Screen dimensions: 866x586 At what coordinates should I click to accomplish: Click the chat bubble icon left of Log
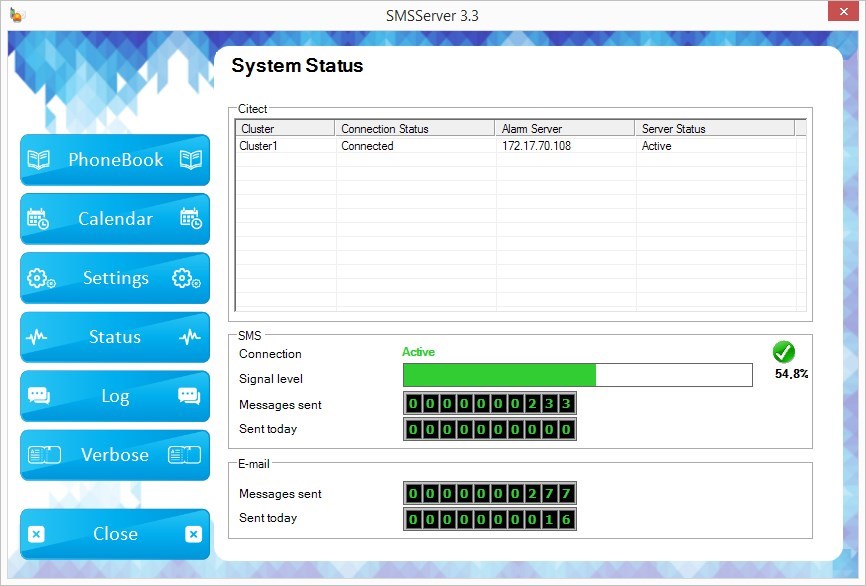(39, 396)
